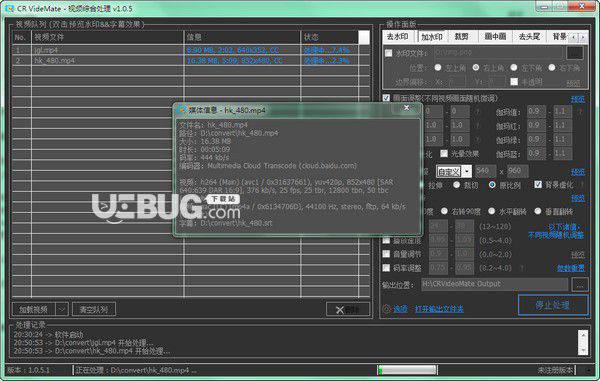Enable the 码率调整 checkbox
Screen dimensions: 600x381
386,268
